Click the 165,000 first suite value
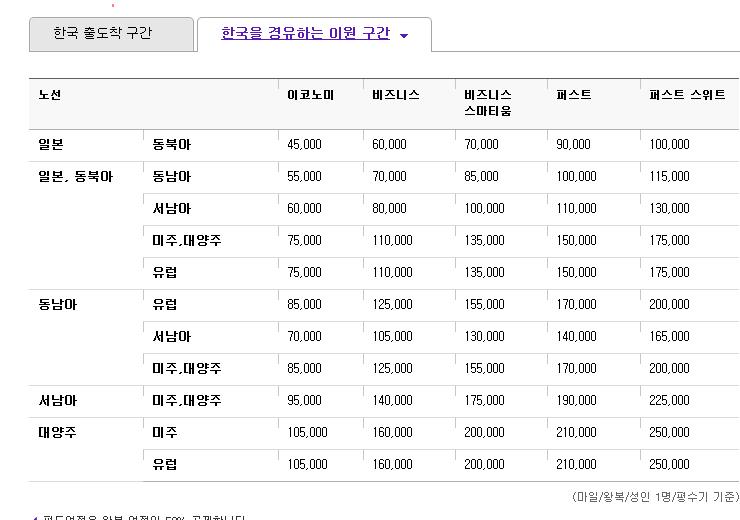 point(669,336)
